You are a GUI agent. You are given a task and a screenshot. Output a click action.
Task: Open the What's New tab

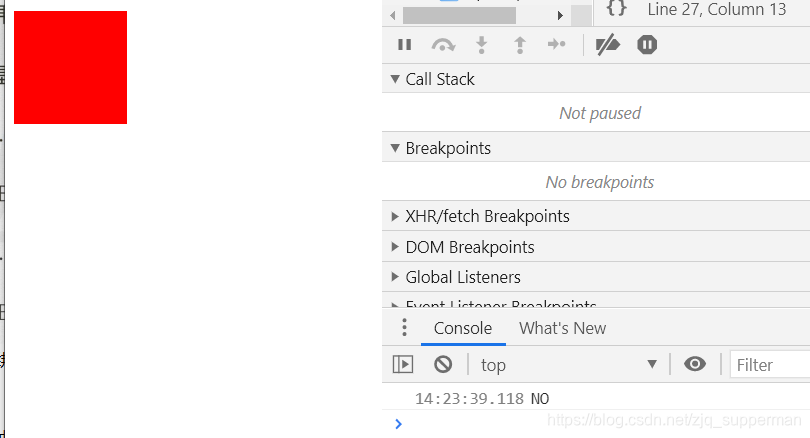[x=563, y=328]
